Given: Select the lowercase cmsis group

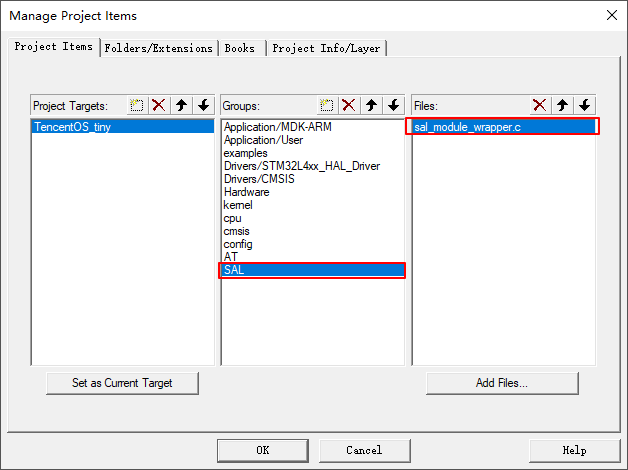Looking at the screenshot, I should click(x=312, y=231).
